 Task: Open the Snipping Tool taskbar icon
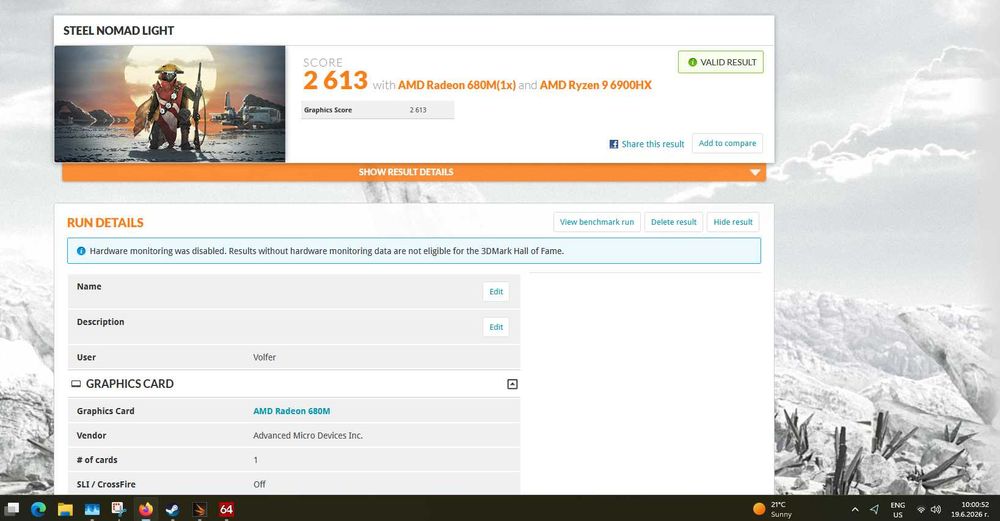coord(119,509)
